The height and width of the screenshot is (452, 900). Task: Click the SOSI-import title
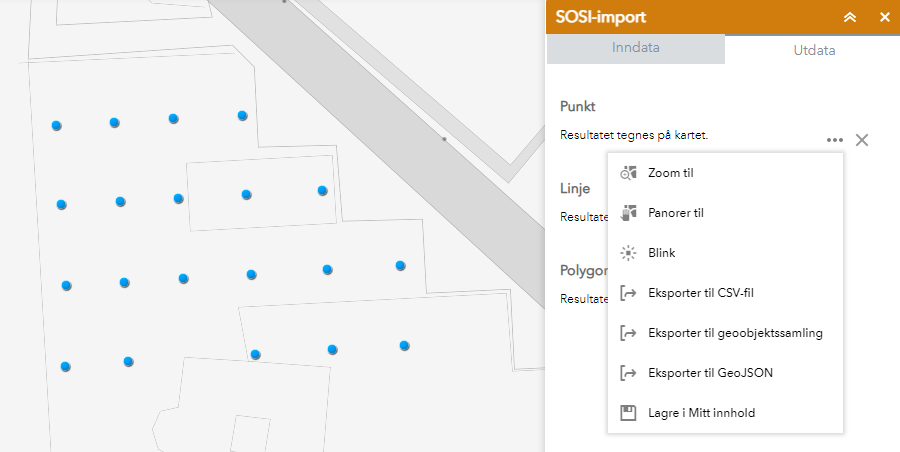pos(600,17)
